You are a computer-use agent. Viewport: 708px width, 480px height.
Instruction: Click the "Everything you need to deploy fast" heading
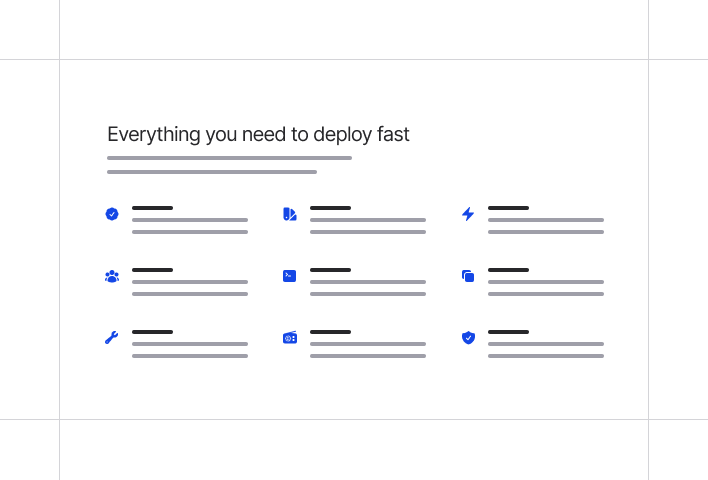pos(258,134)
